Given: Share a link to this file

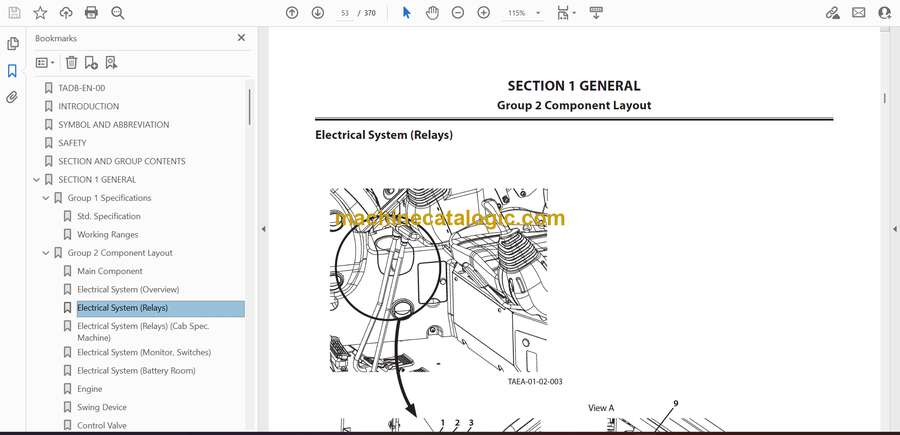Looking at the screenshot, I should 832,13.
